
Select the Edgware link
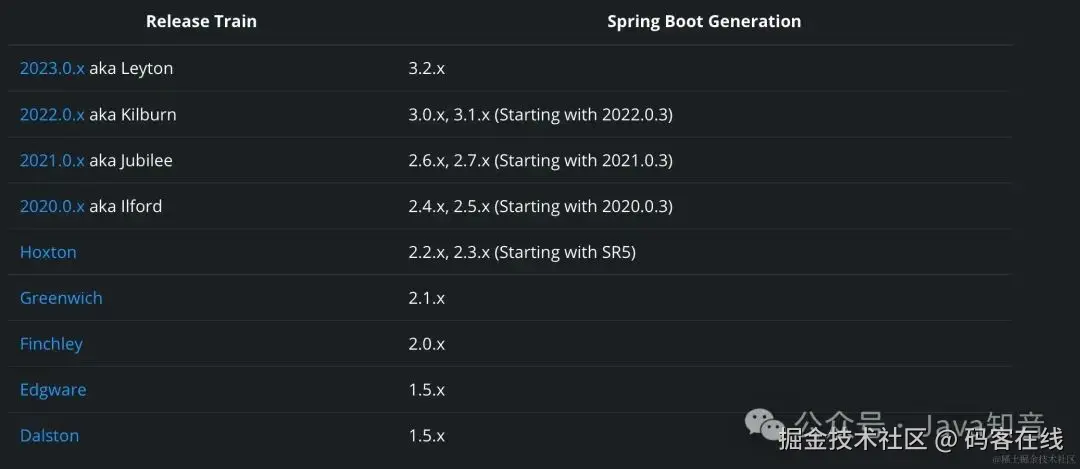(53, 391)
